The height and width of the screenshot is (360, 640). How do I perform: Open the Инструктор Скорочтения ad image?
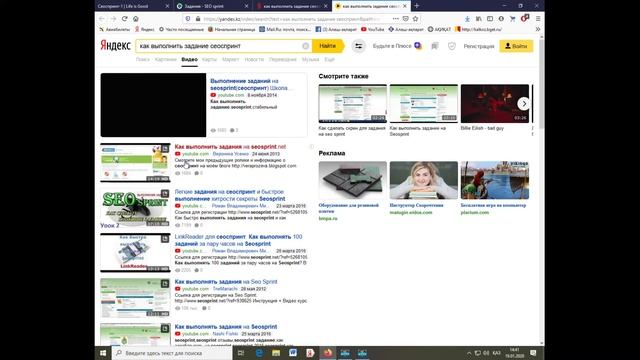click(x=424, y=180)
